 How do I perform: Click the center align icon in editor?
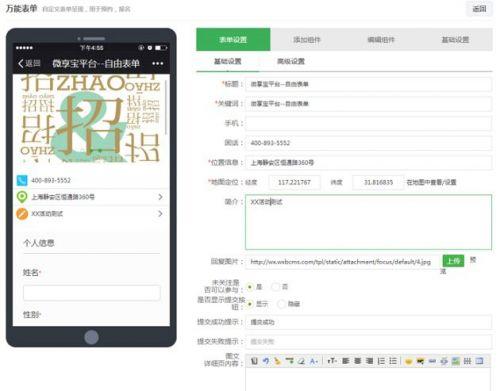[x=358, y=361]
